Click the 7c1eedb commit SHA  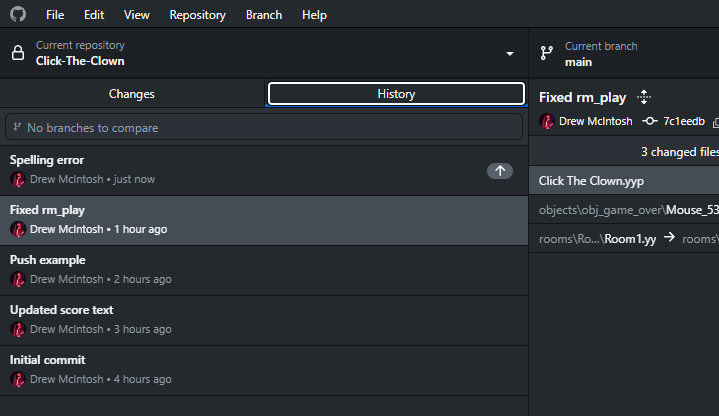tap(684, 121)
